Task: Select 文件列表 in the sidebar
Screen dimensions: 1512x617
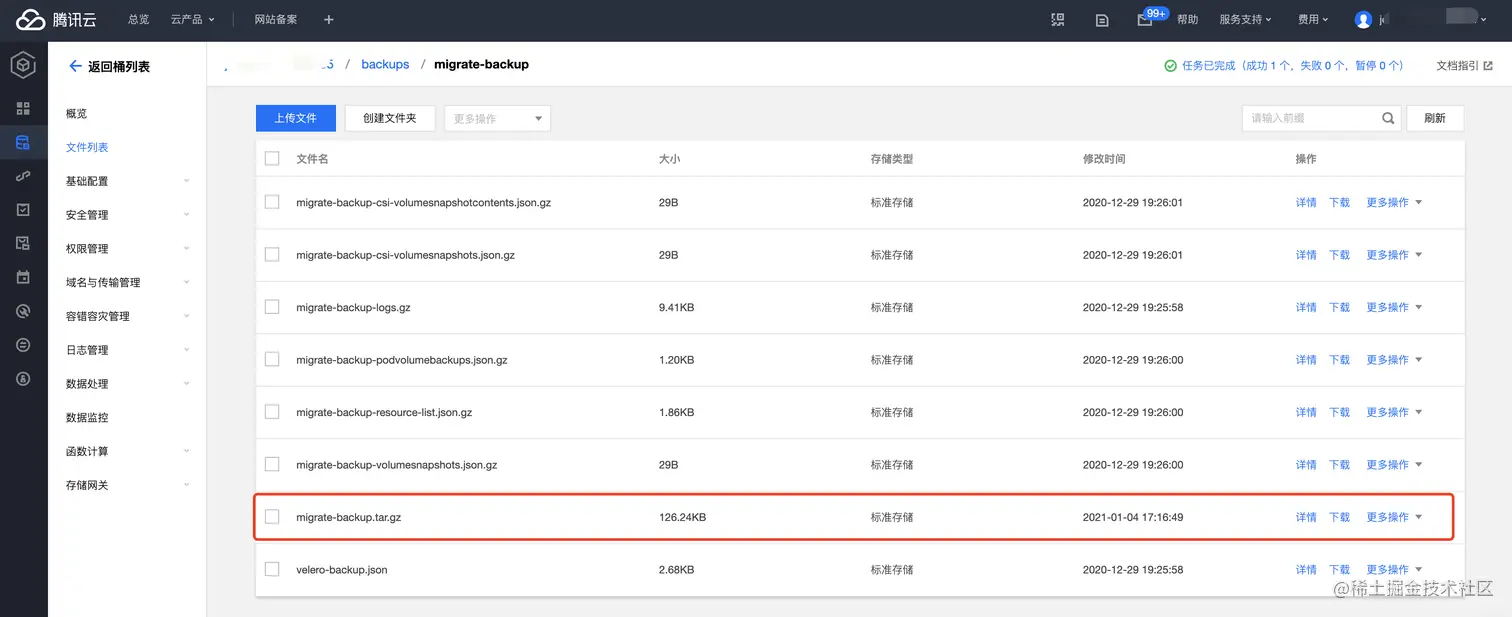Action: click(x=87, y=147)
